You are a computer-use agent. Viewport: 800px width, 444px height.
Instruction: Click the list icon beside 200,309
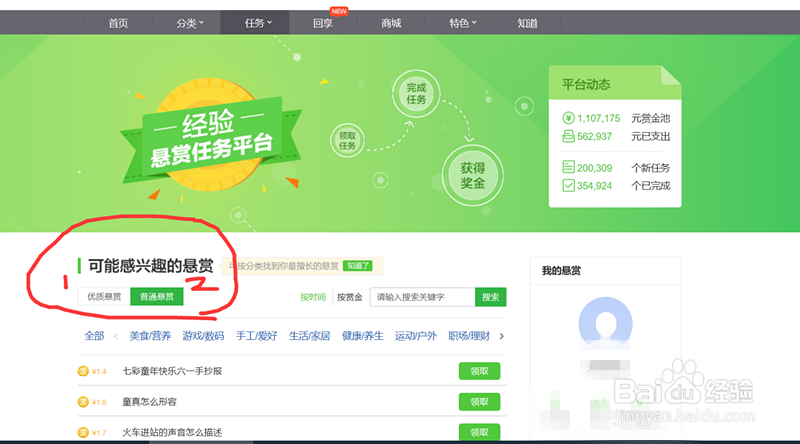pos(568,167)
